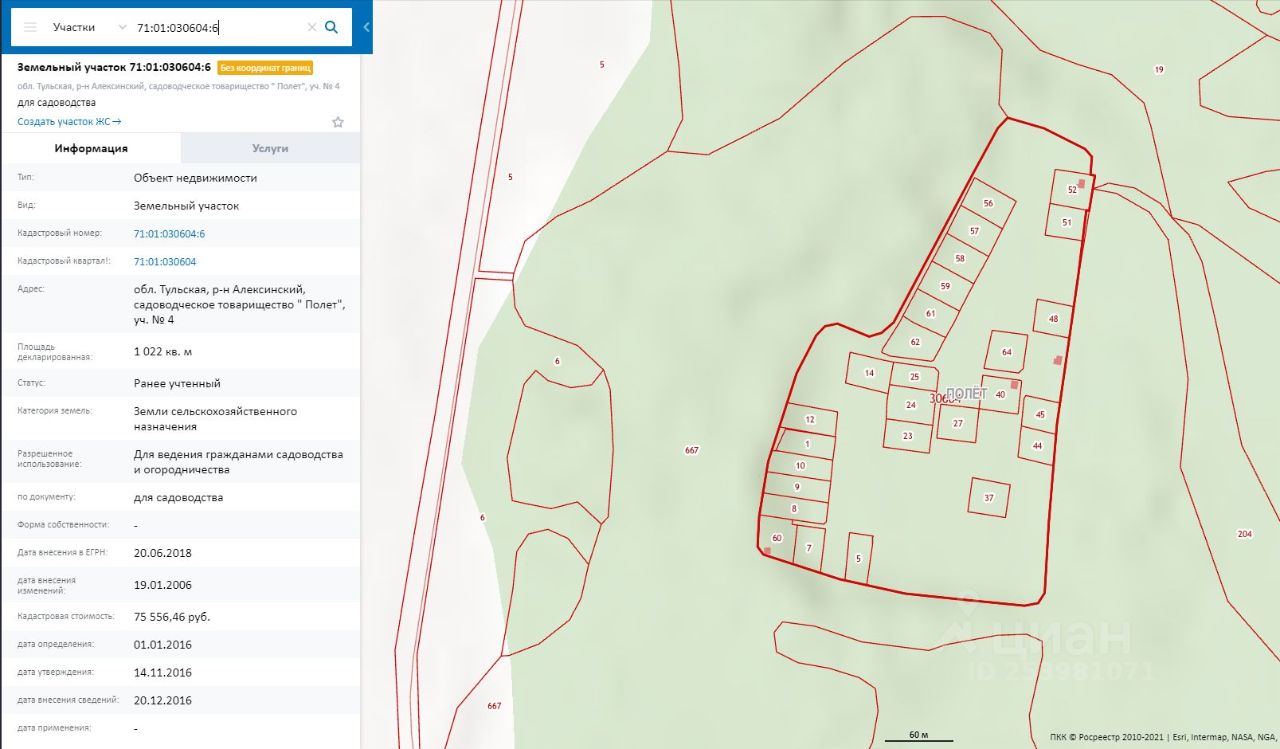Click parcel 14 on the map

pyautogui.click(x=869, y=372)
